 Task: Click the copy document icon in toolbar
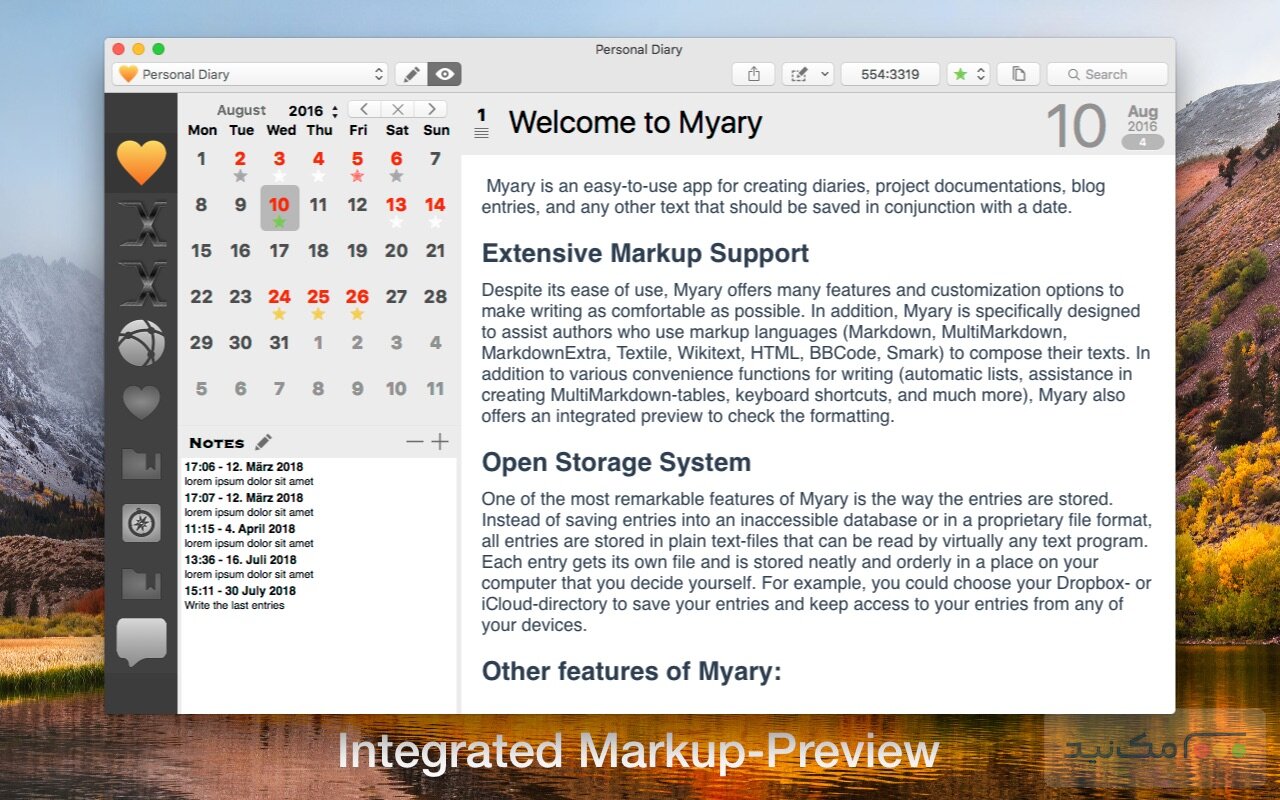click(x=1018, y=73)
